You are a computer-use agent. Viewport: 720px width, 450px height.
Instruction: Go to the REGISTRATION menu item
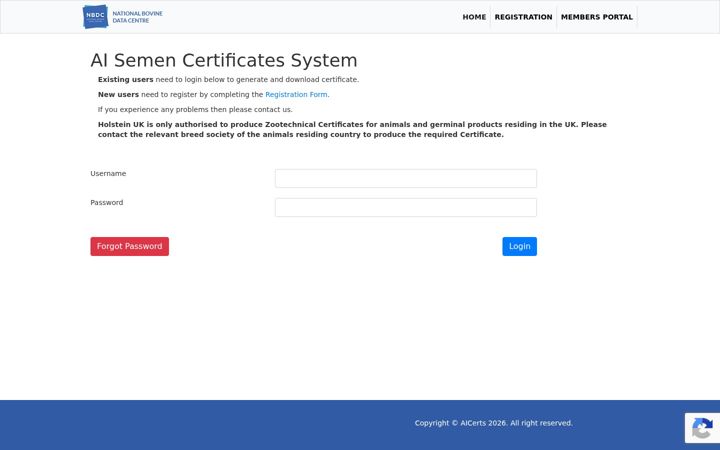(x=523, y=17)
